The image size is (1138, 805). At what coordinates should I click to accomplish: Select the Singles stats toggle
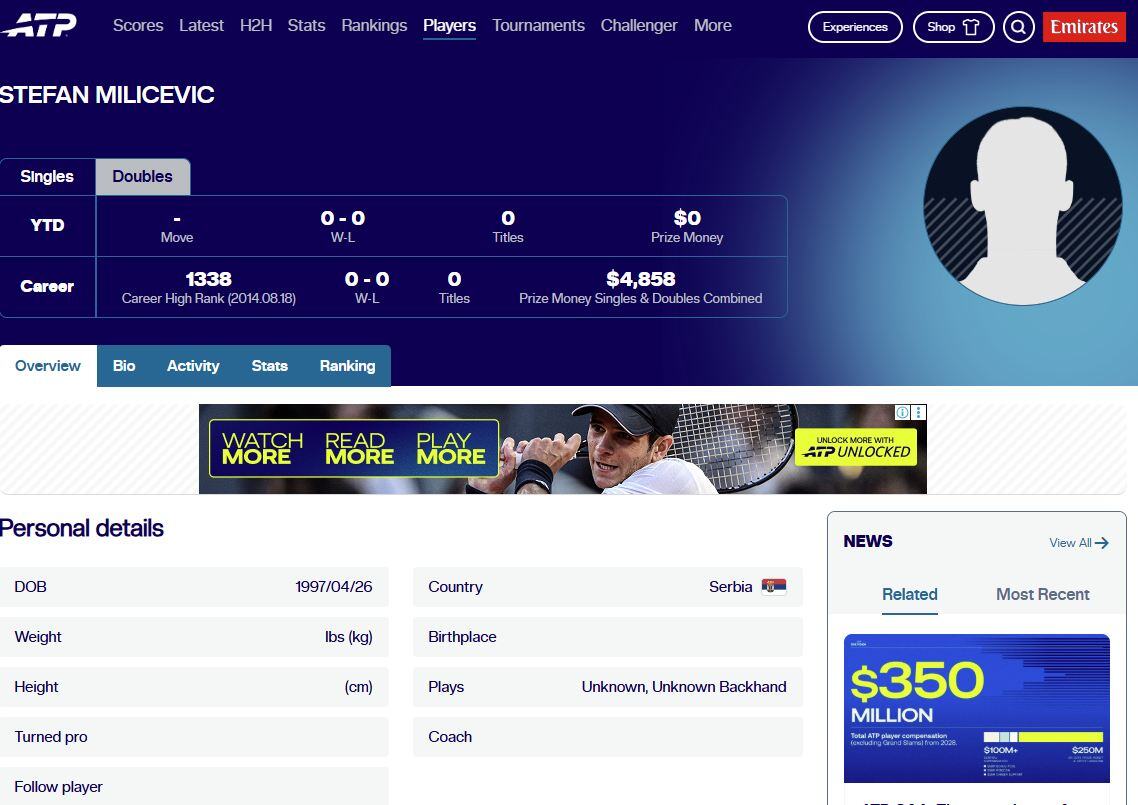47,176
